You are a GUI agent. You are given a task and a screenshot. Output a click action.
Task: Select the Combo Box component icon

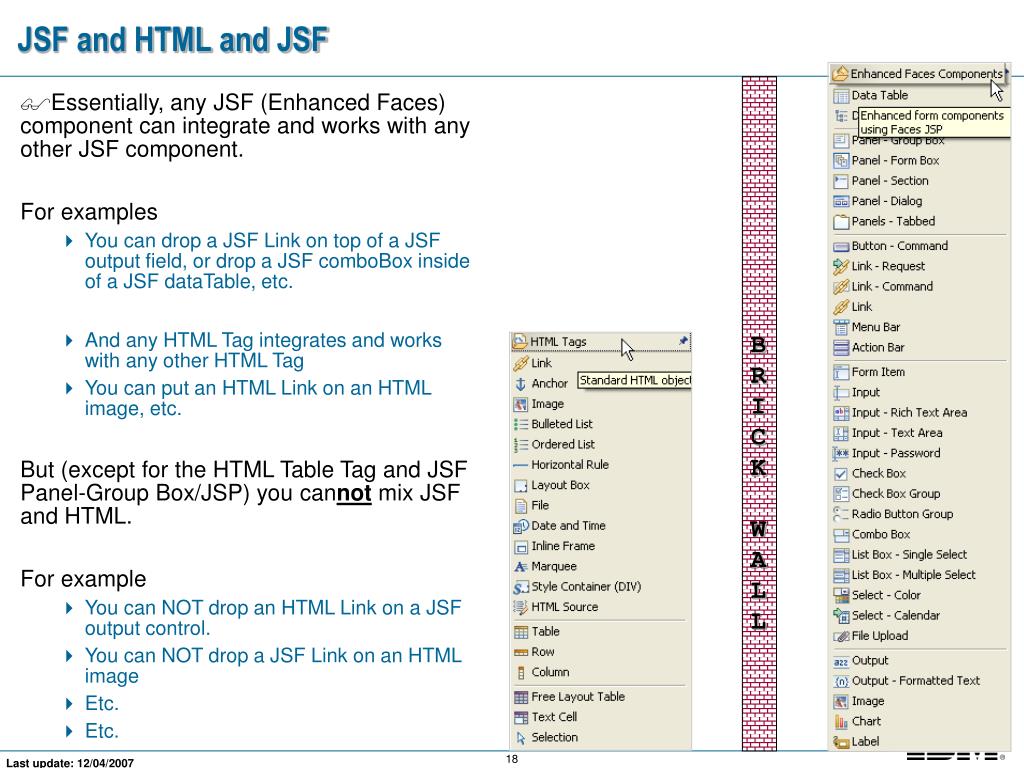(x=841, y=535)
